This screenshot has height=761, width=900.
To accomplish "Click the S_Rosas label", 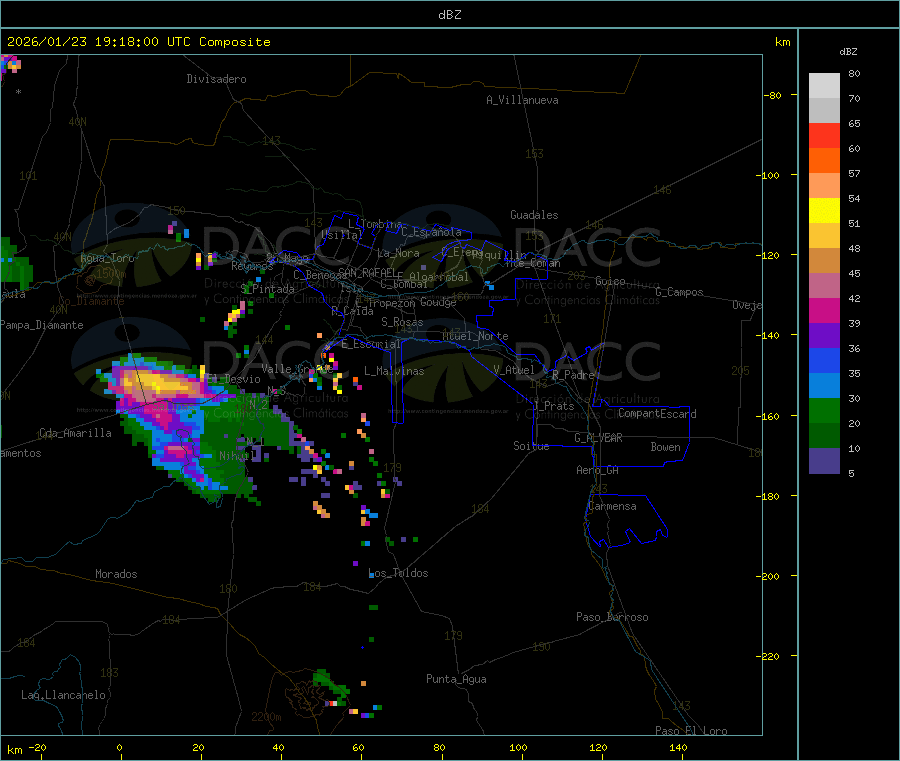I will [402, 322].
